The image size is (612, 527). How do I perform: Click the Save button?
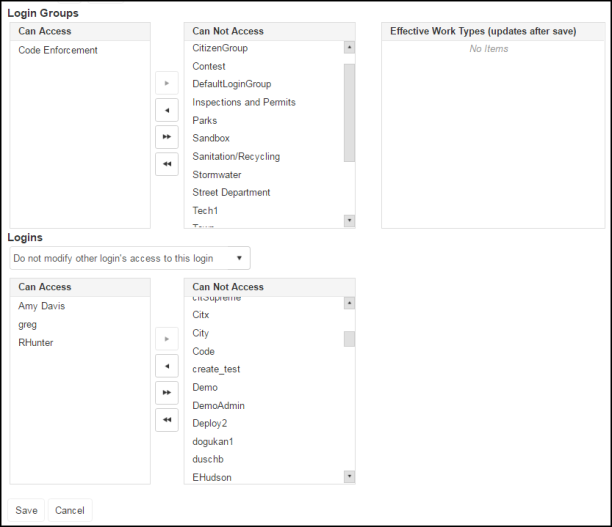[26, 510]
